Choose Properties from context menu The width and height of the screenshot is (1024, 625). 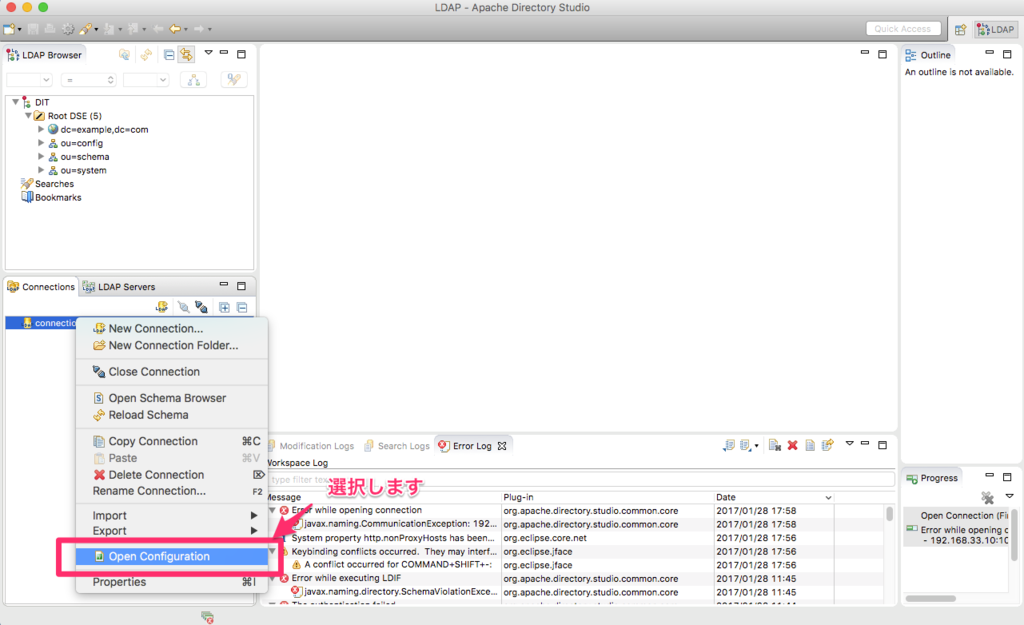tap(172, 582)
